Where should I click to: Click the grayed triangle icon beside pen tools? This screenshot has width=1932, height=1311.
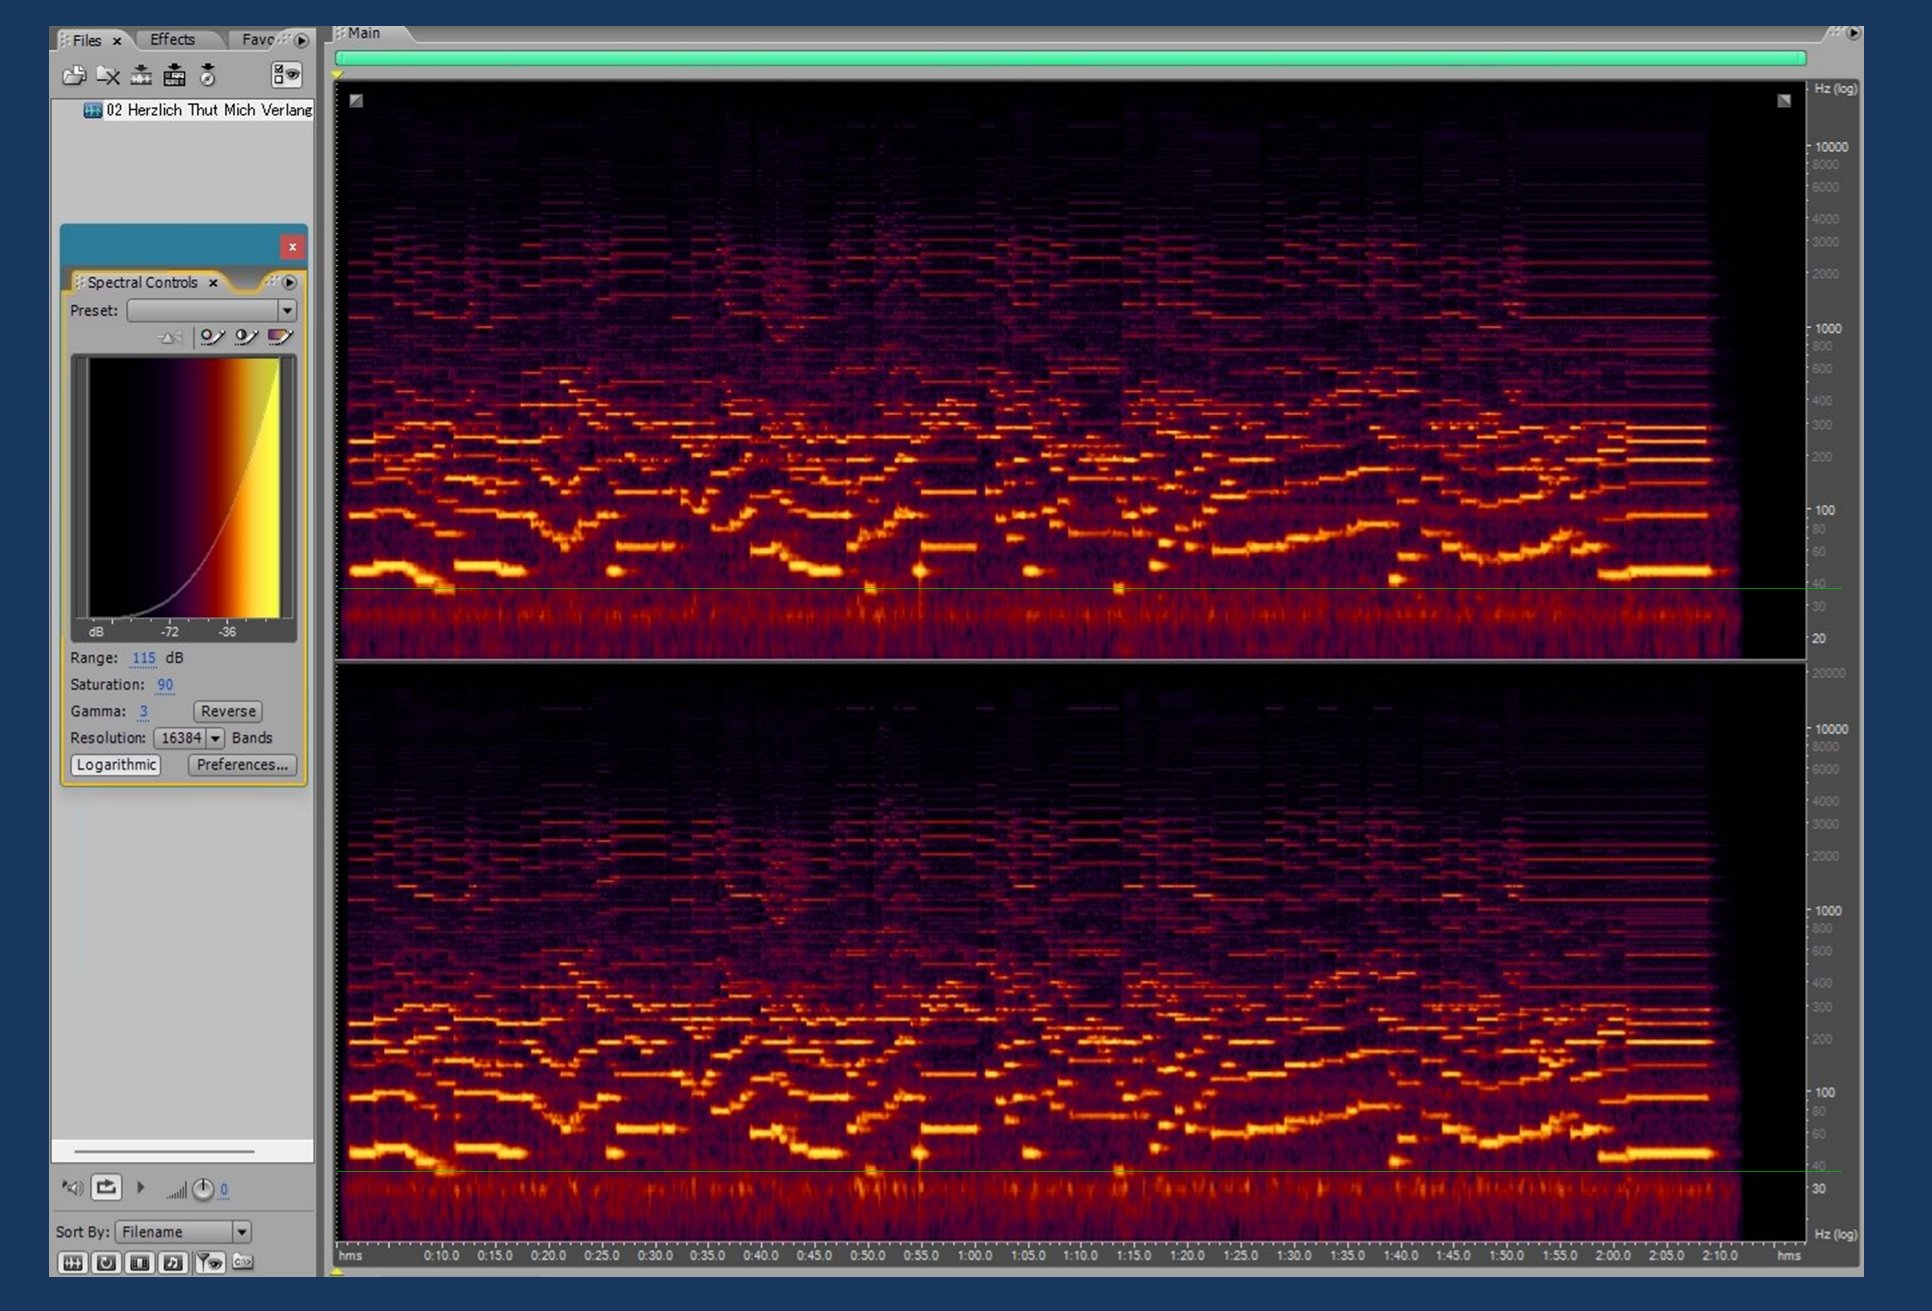point(171,338)
